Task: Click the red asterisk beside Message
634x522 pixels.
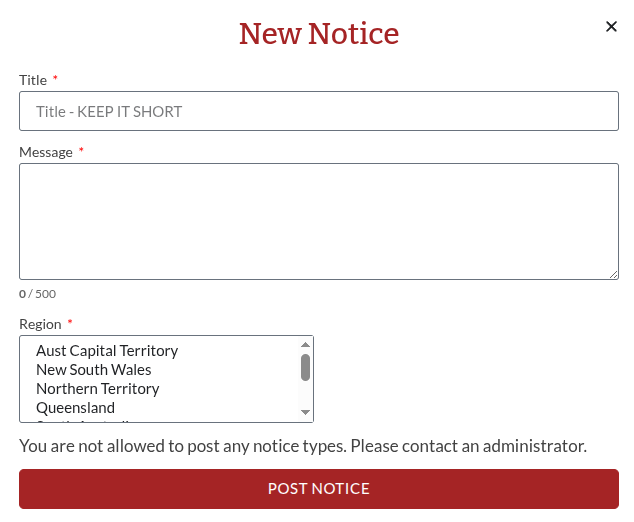Action: [x=81, y=151]
